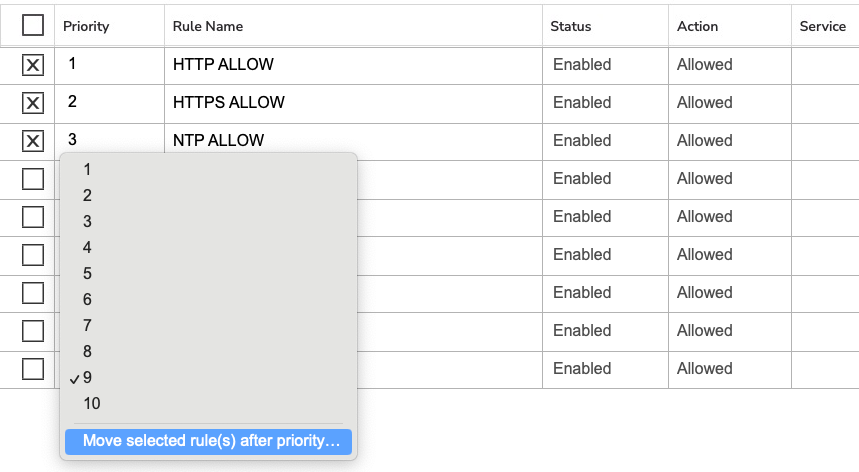Screen dimensions: 859x472
Task: Click Move selected rule(s) after priority option
Action: (x=208, y=441)
